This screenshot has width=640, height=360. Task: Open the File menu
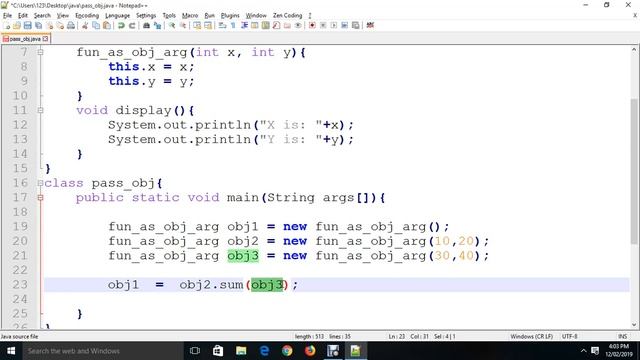tap(7, 16)
